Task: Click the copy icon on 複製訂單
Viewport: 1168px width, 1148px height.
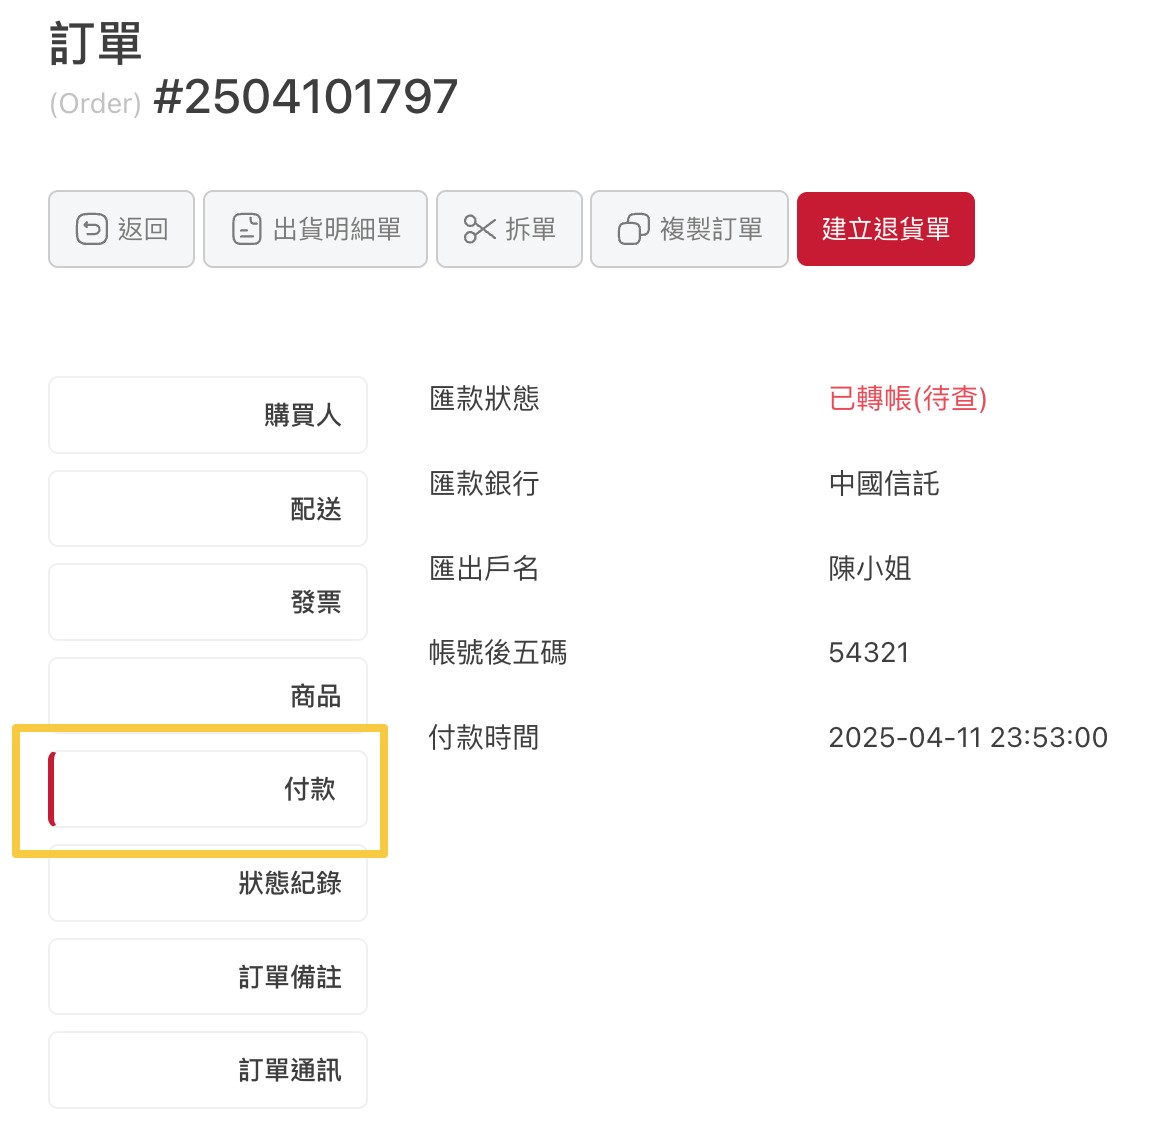Action: pos(633,229)
